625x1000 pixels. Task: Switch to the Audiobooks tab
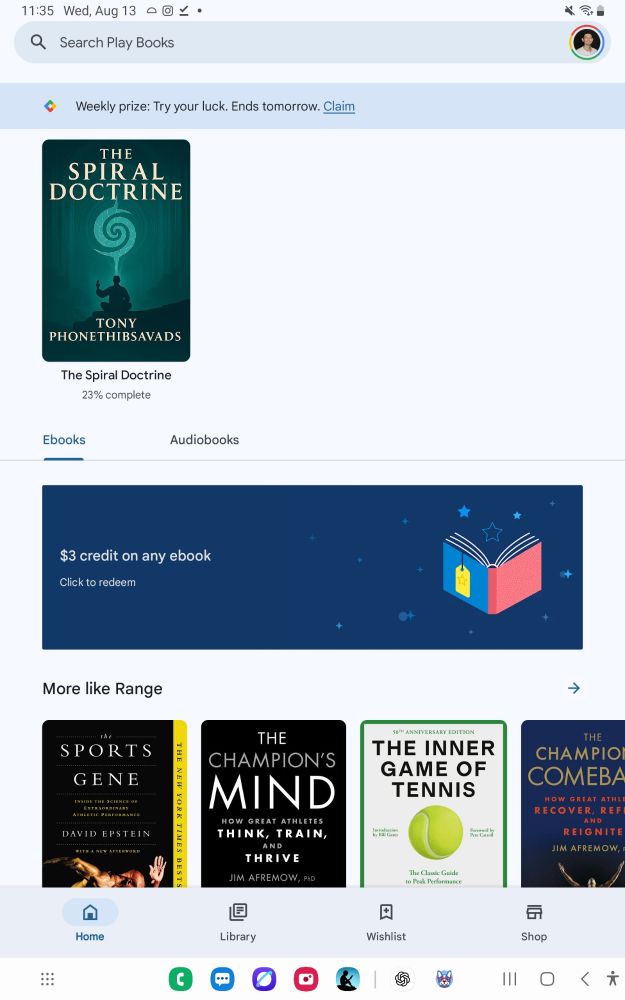[204, 439]
